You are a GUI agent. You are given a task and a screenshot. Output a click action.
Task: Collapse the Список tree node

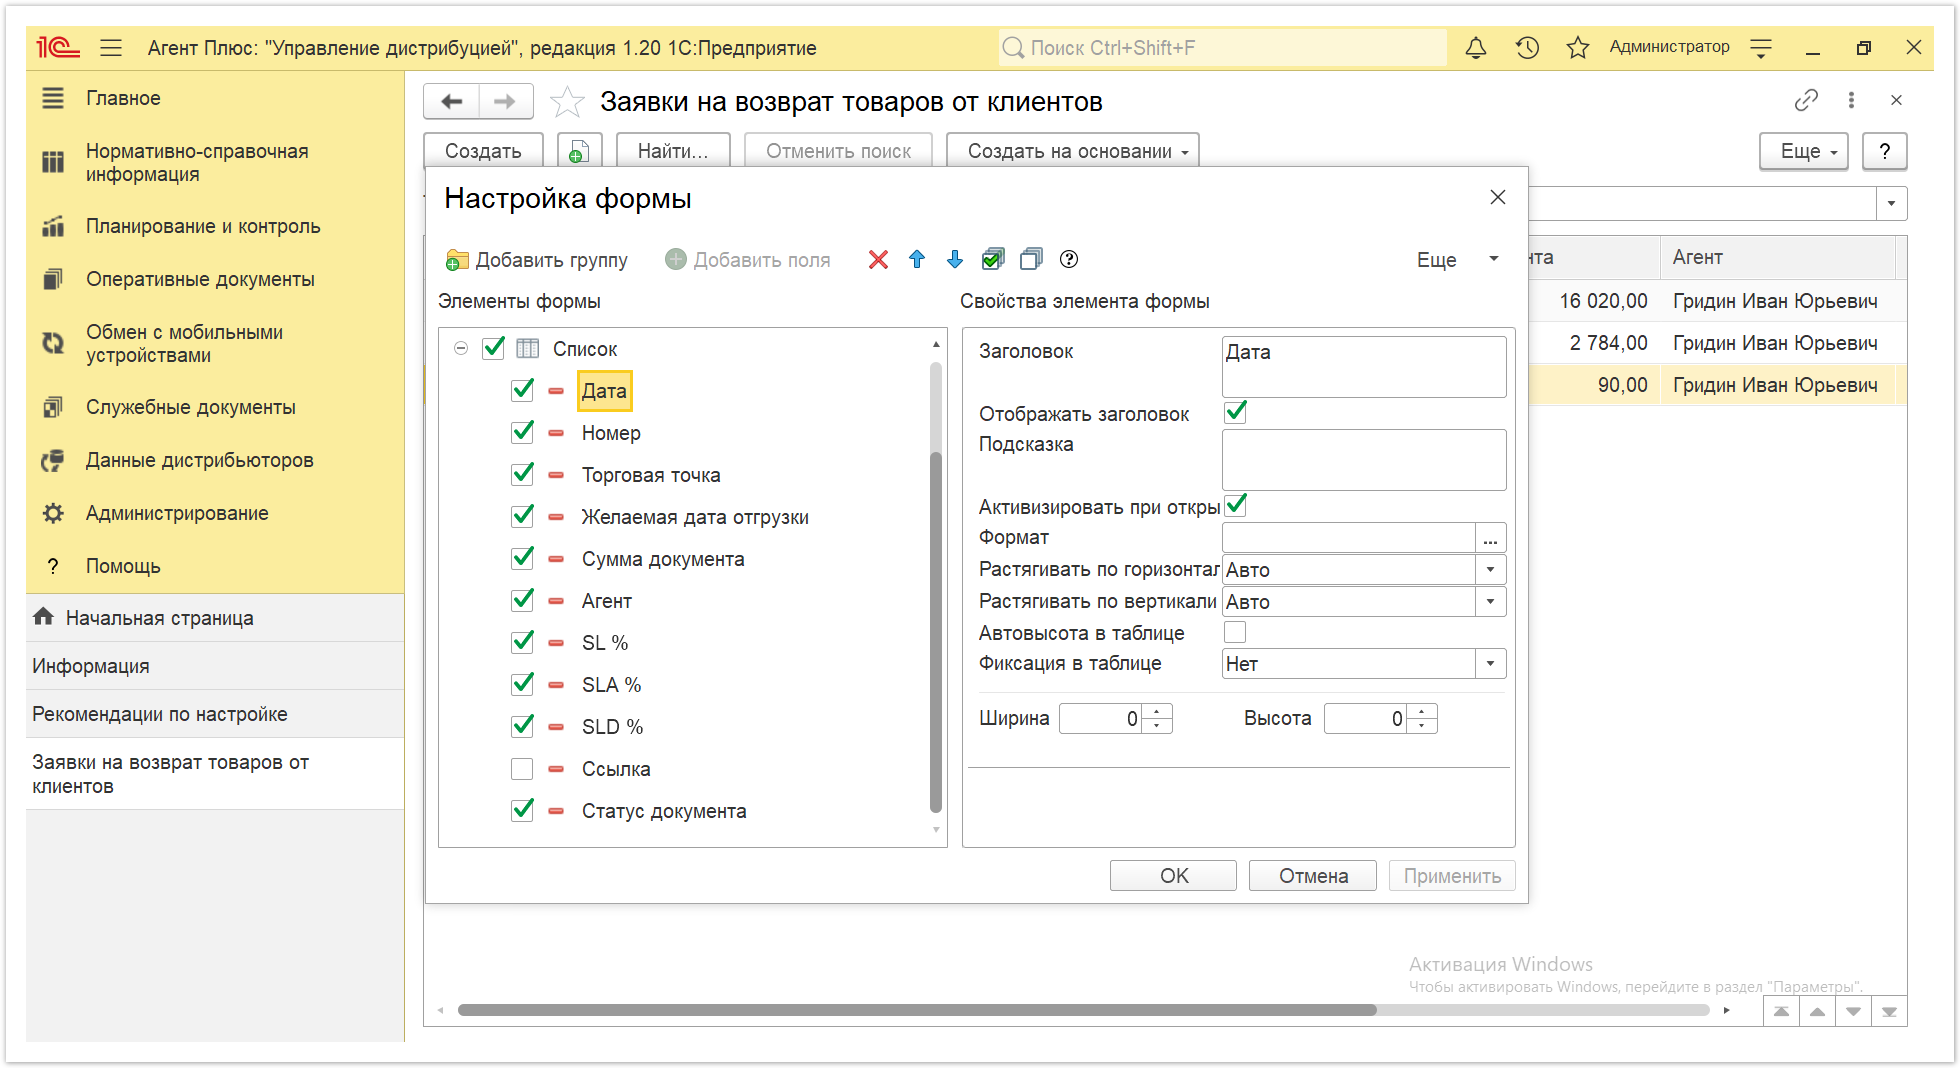coord(461,348)
